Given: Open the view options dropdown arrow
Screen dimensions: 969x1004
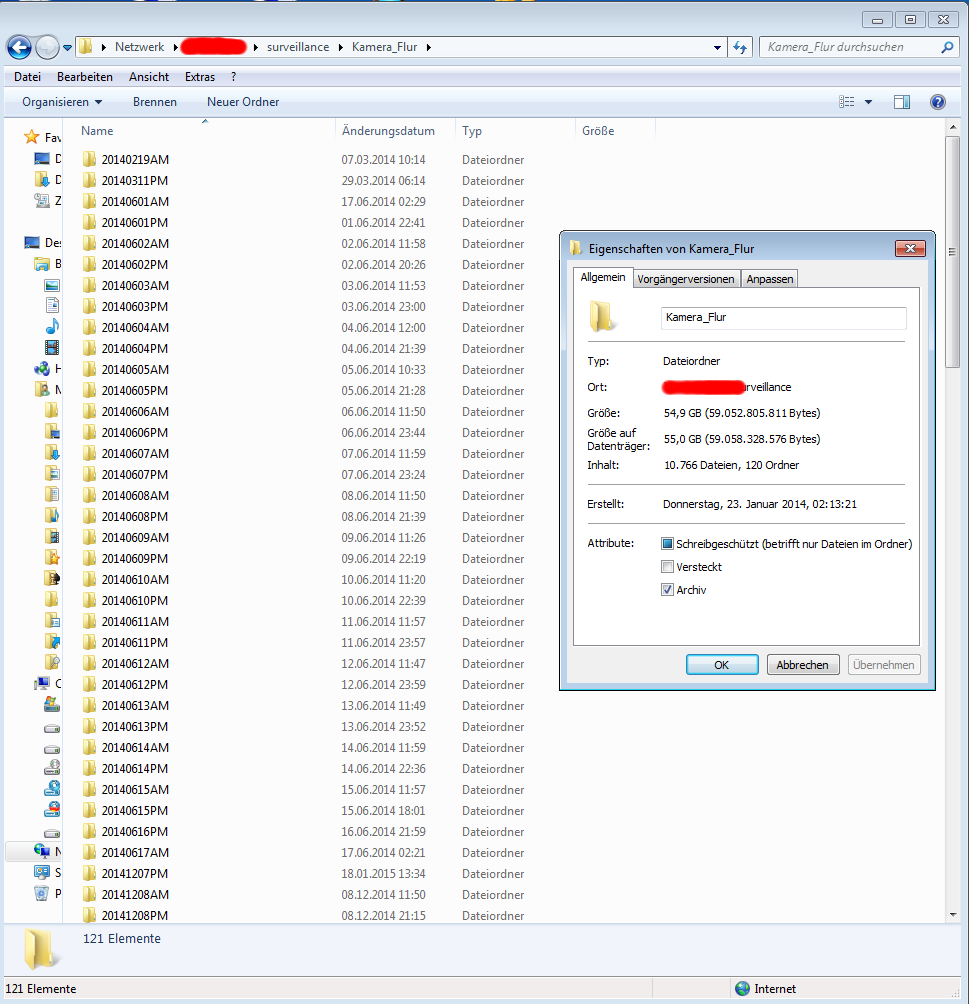Looking at the screenshot, I should tap(868, 102).
